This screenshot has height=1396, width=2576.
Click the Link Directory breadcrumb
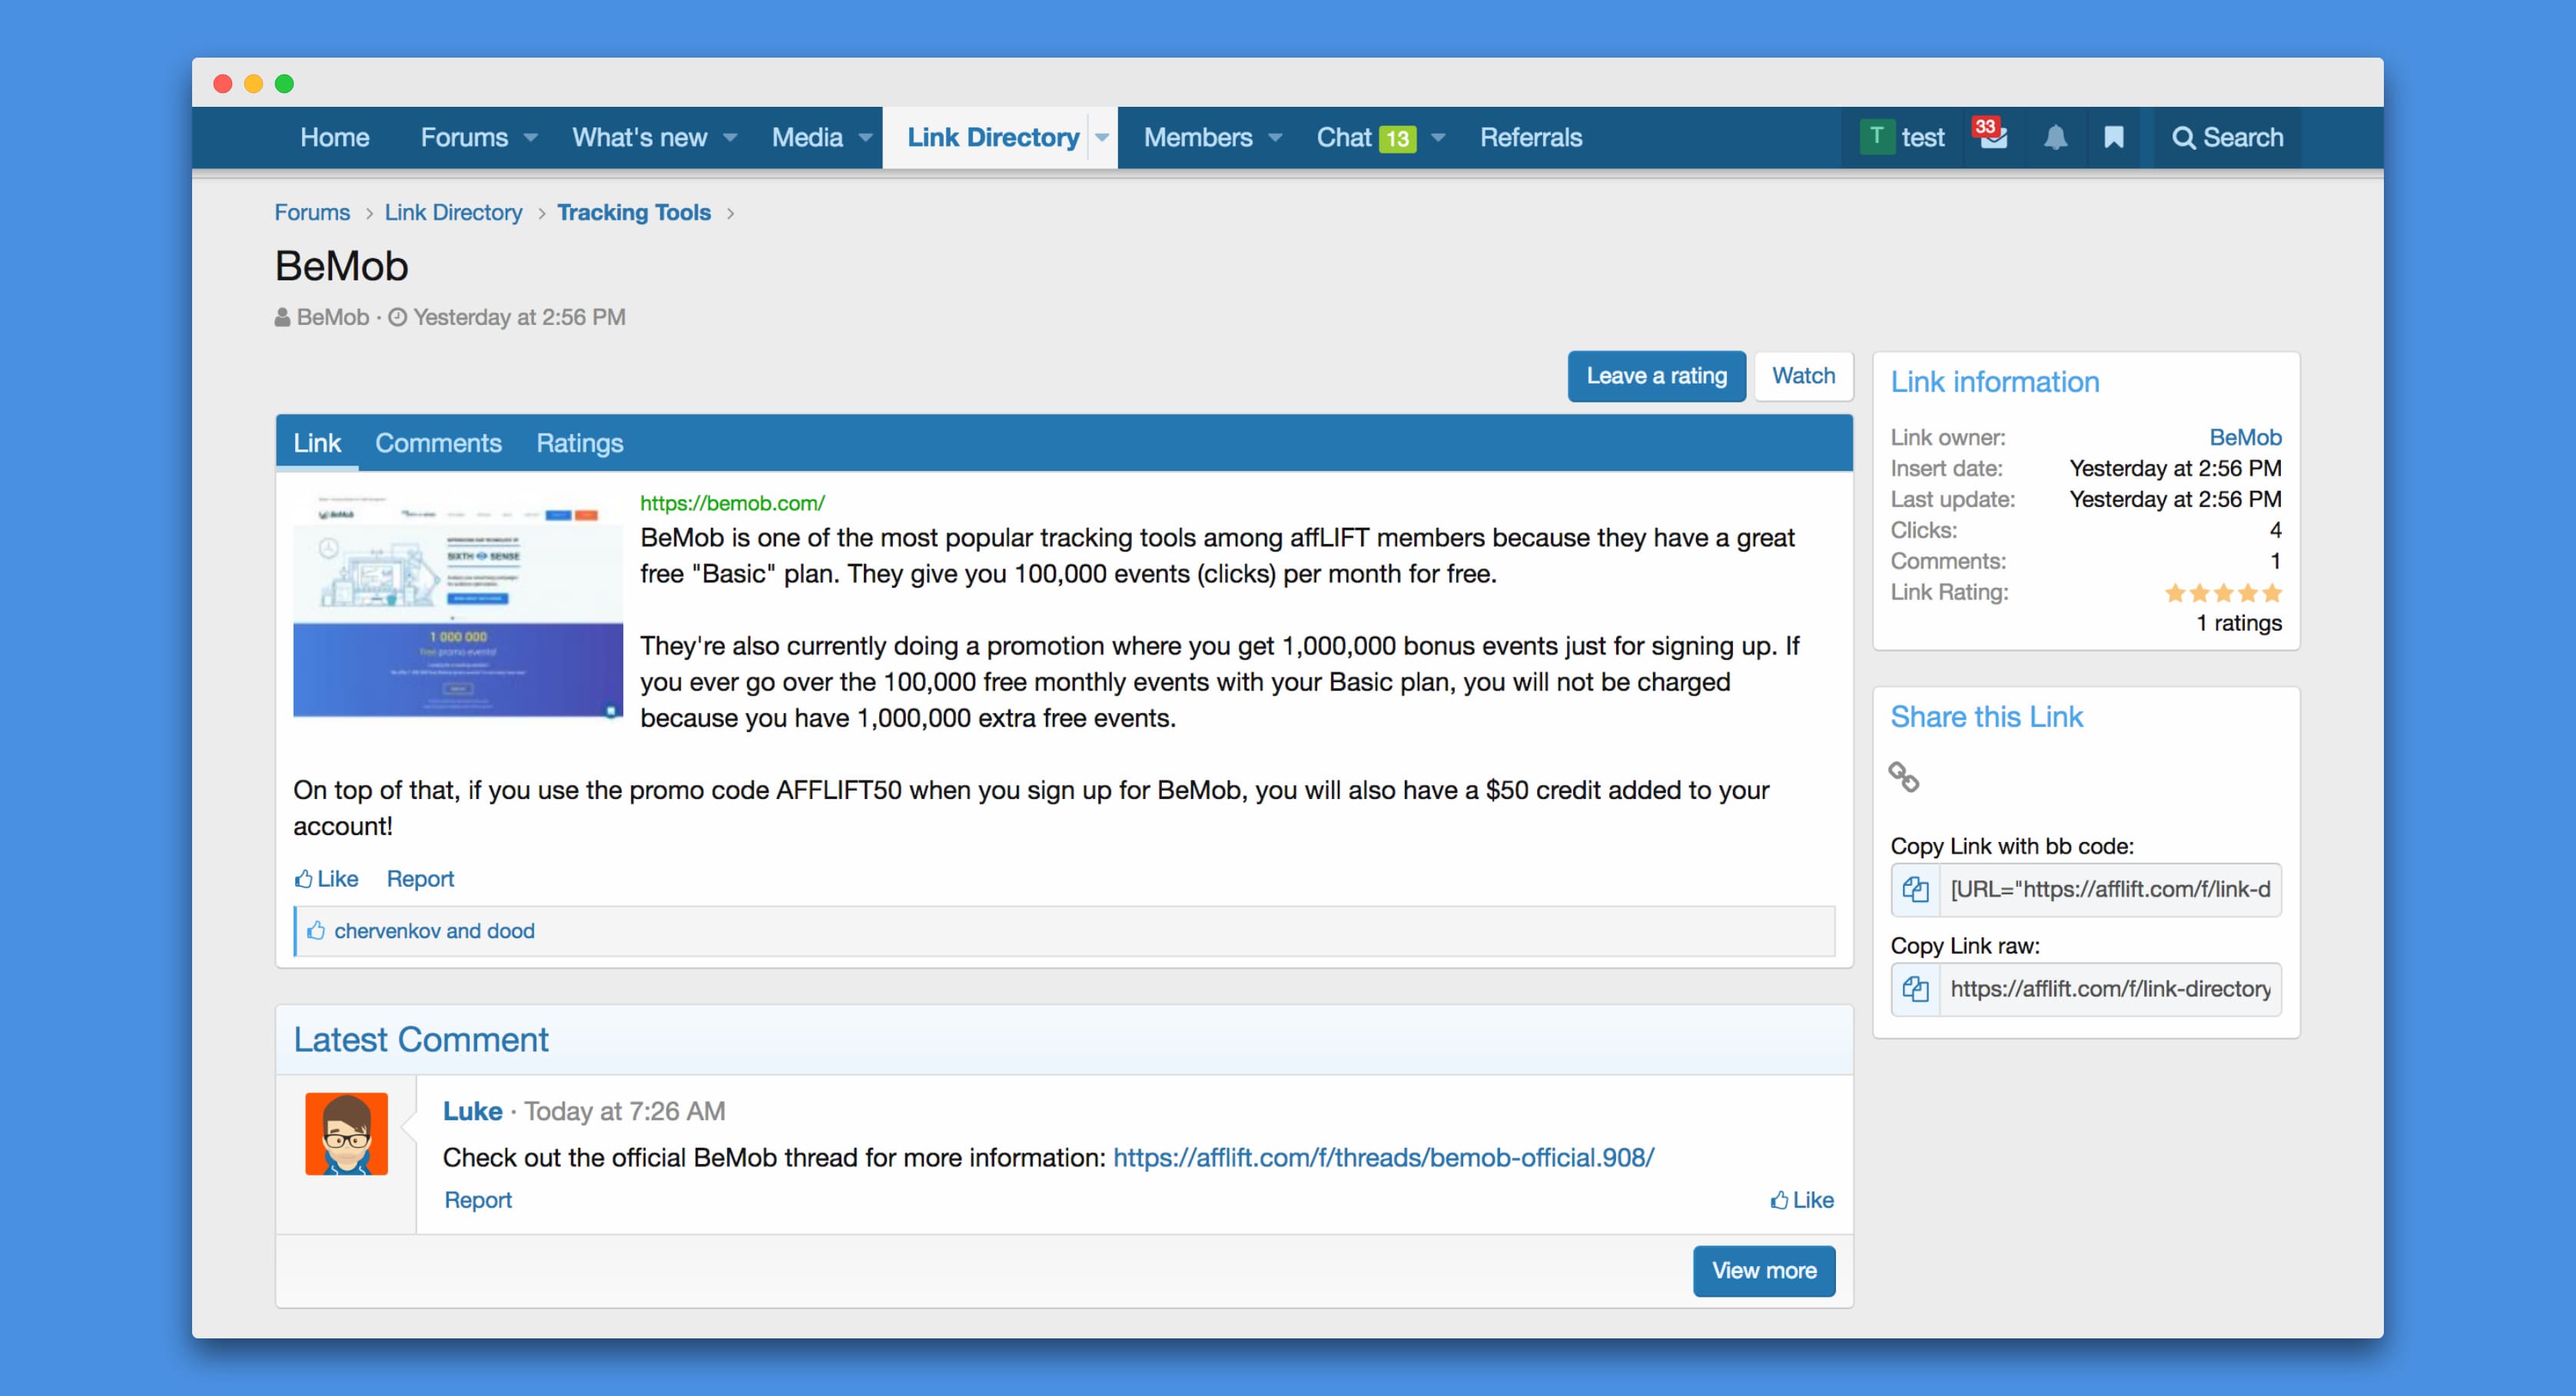pyautogui.click(x=453, y=212)
